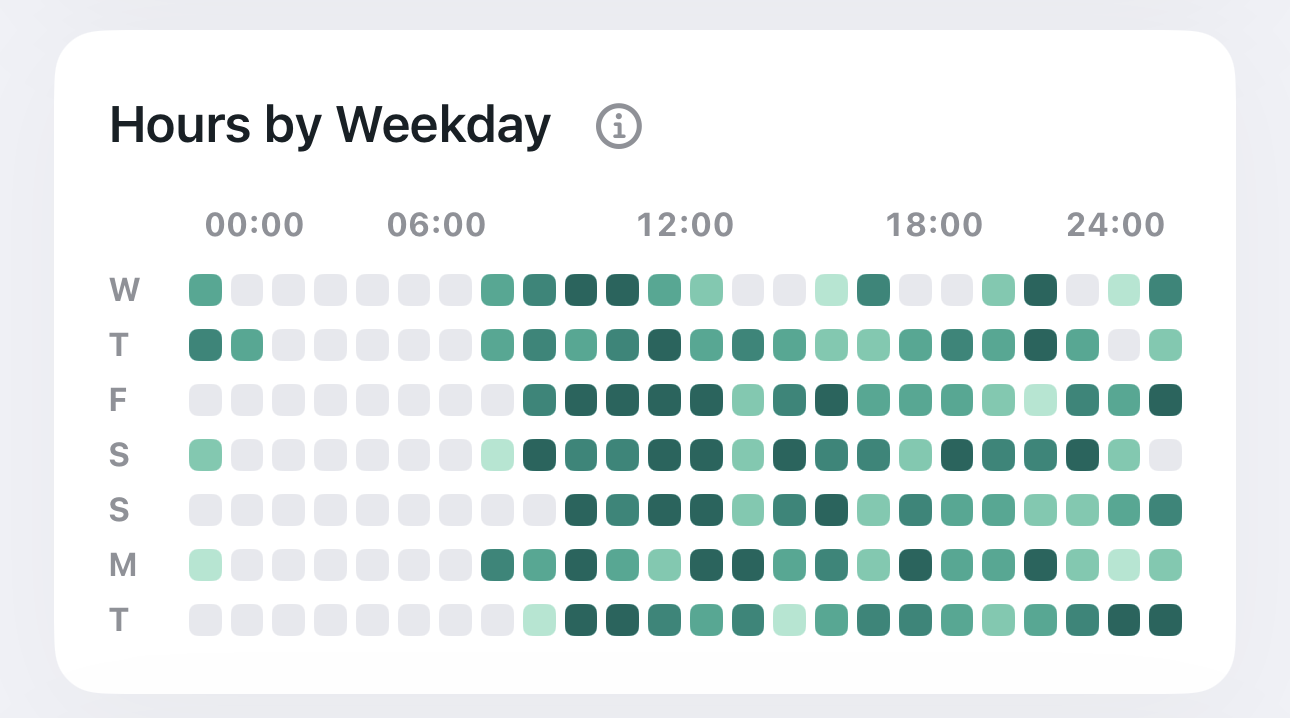Select the last cell in the W row
Screen dimensions: 1290x718
(1165, 290)
